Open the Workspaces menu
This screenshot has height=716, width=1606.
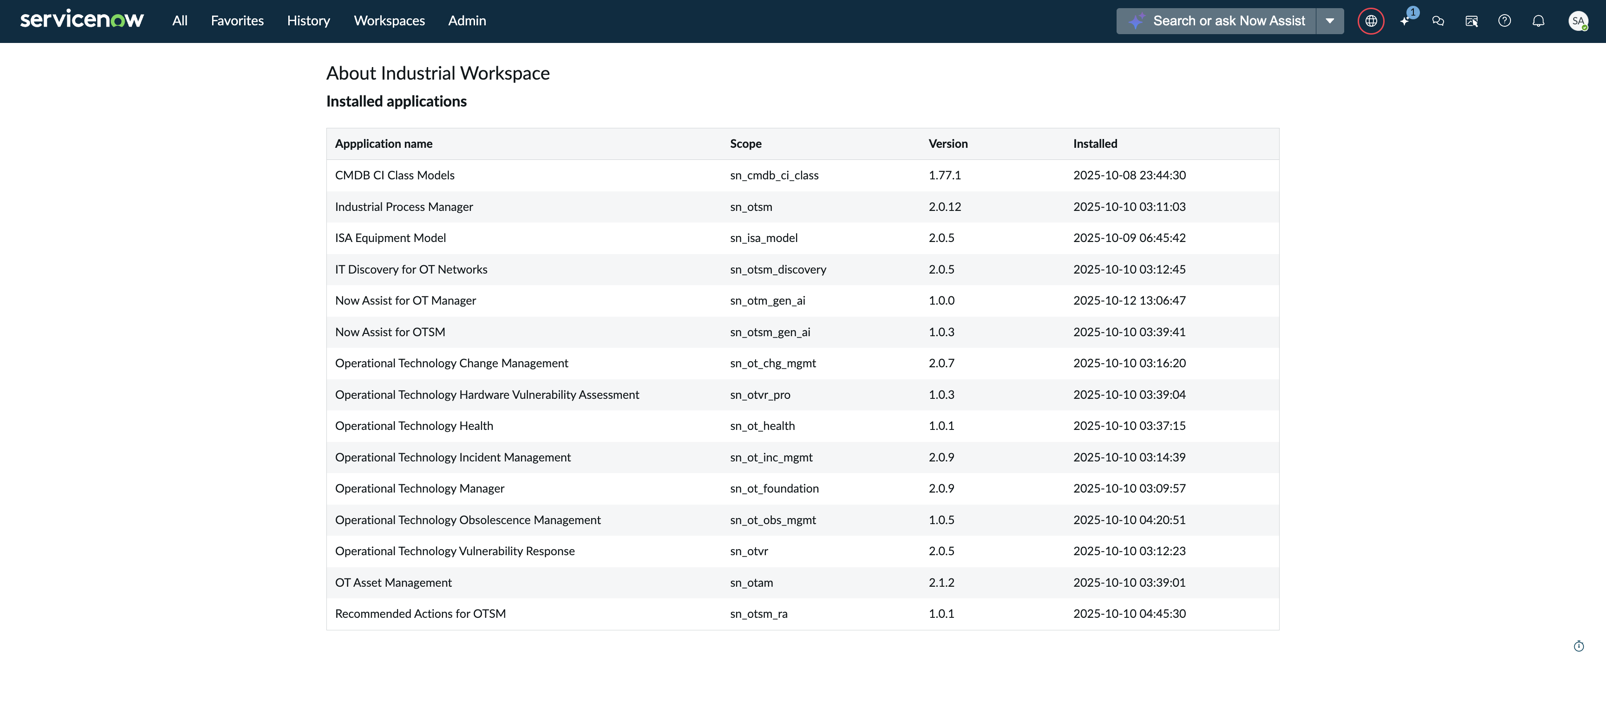pyautogui.click(x=389, y=21)
